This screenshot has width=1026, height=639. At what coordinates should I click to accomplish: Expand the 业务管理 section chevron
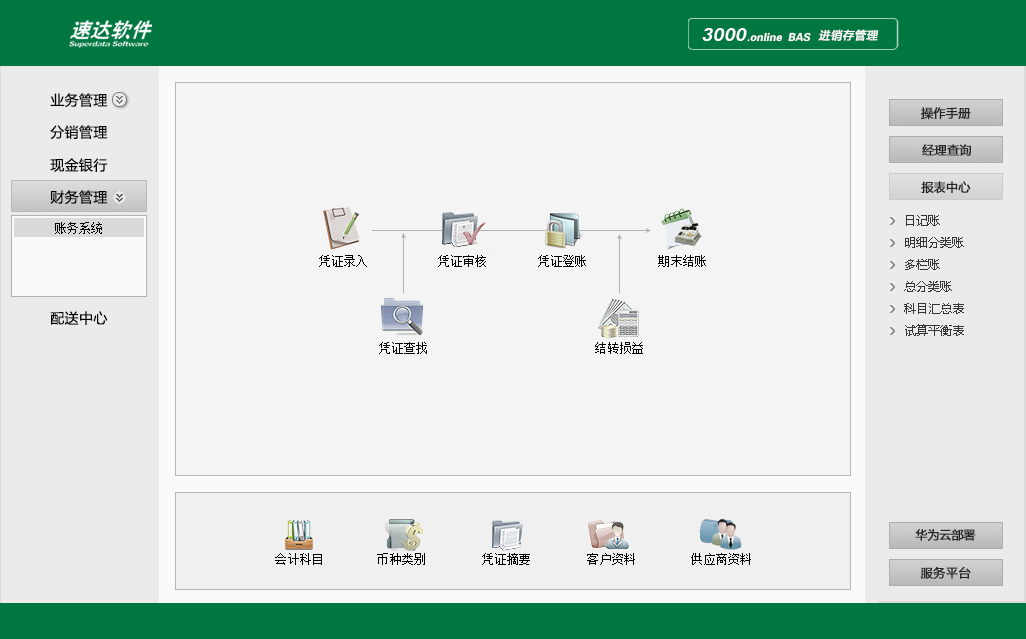pyautogui.click(x=120, y=100)
